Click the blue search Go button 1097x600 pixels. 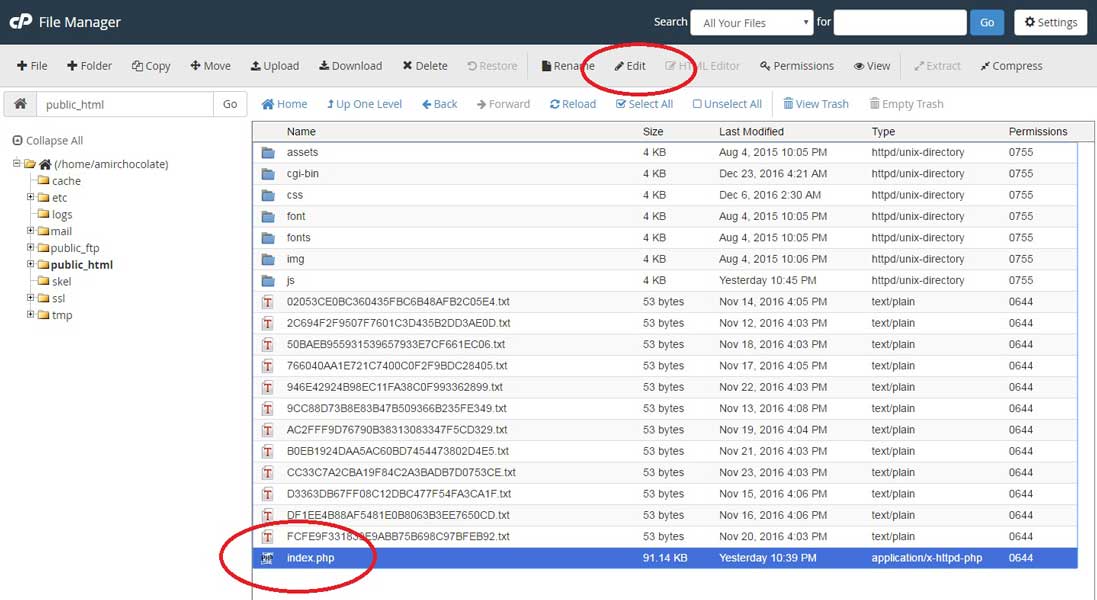tap(987, 22)
